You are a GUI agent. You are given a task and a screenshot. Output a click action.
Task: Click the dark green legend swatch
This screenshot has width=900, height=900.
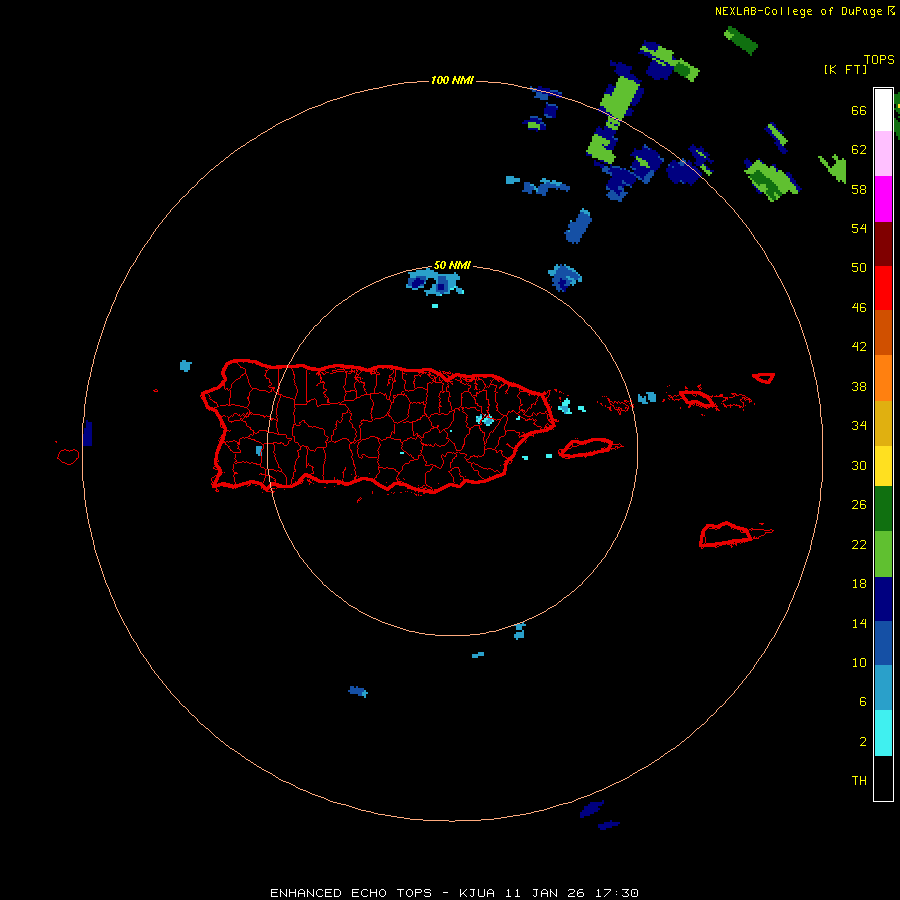[883, 509]
